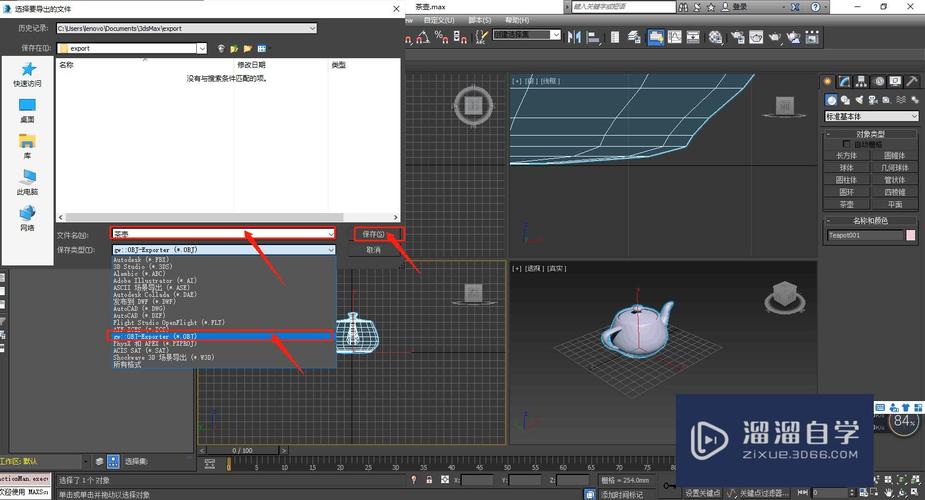Click the binoculars search icon
Viewport: 925px width, 500px height.
tap(683, 7)
